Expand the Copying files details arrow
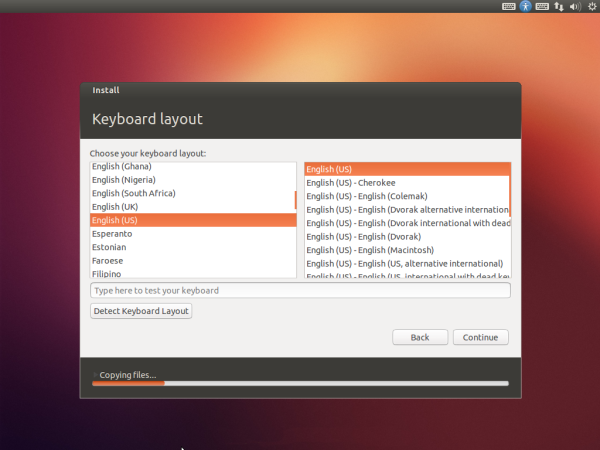This screenshot has height=450, width=600. 94,375
